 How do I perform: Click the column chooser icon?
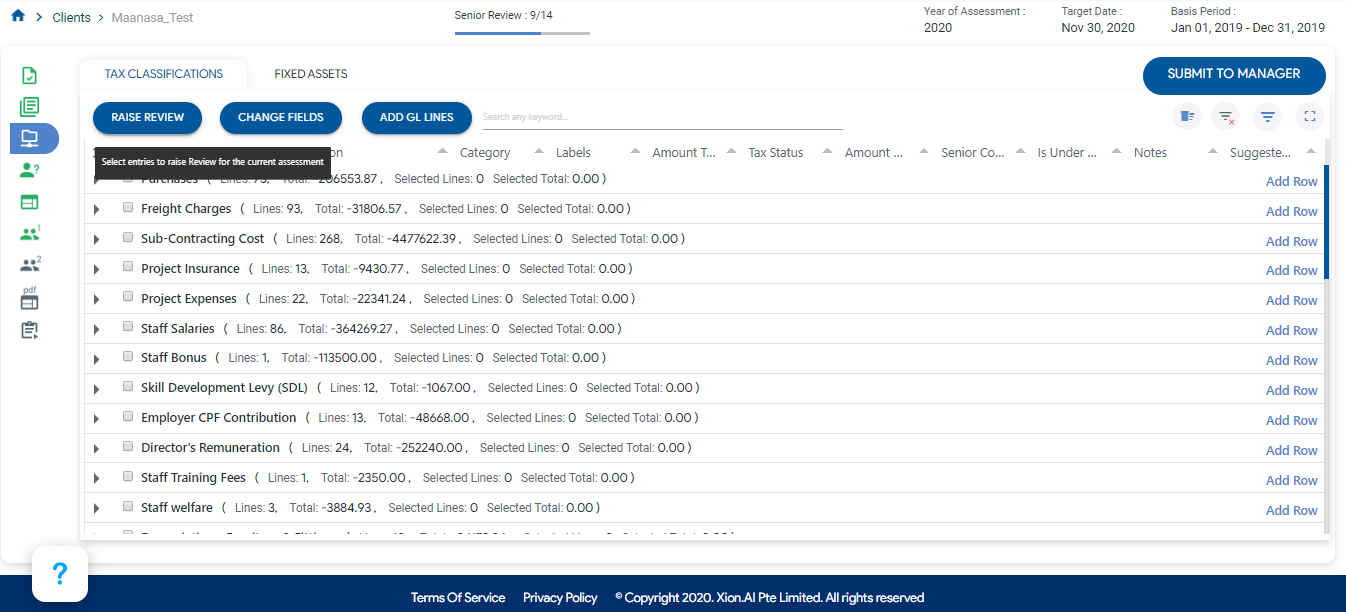point(1187,117)
